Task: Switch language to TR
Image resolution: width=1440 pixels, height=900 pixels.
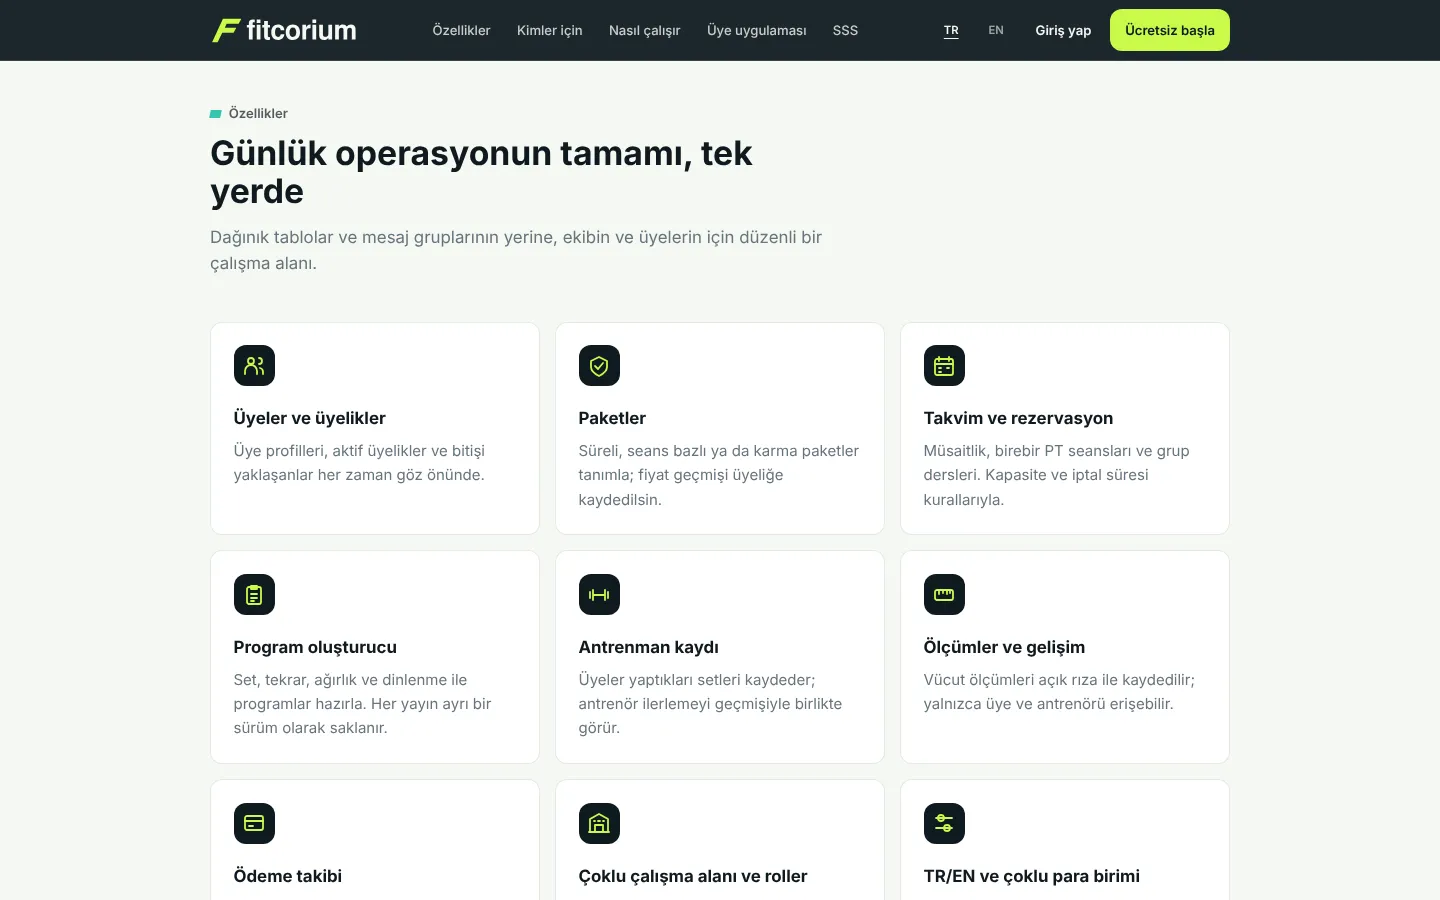Action: (x=951, y=30)
